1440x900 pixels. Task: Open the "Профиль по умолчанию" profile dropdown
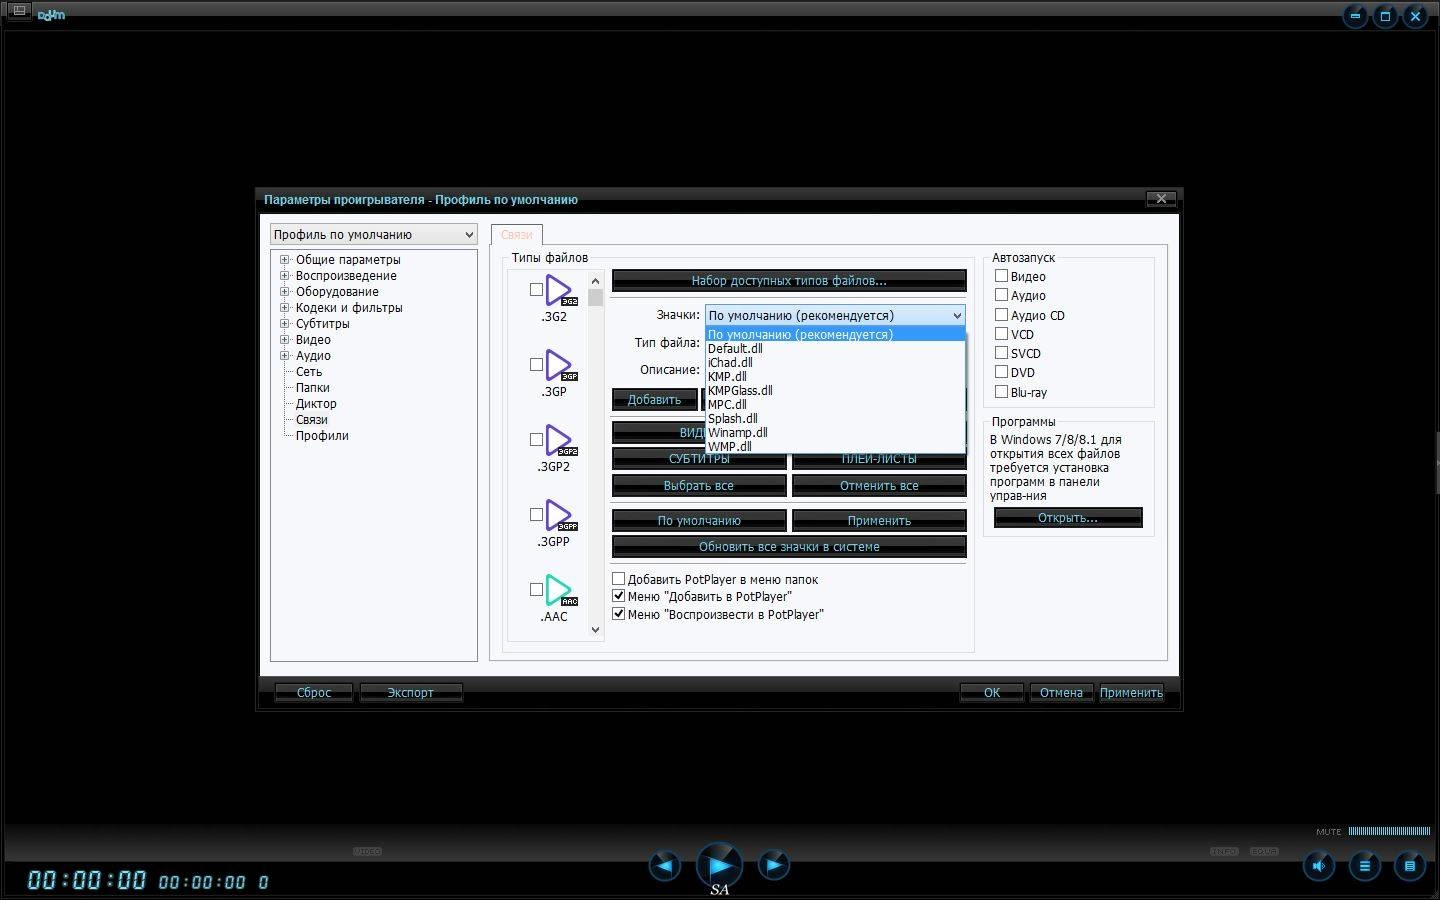[x=373, y=234]
